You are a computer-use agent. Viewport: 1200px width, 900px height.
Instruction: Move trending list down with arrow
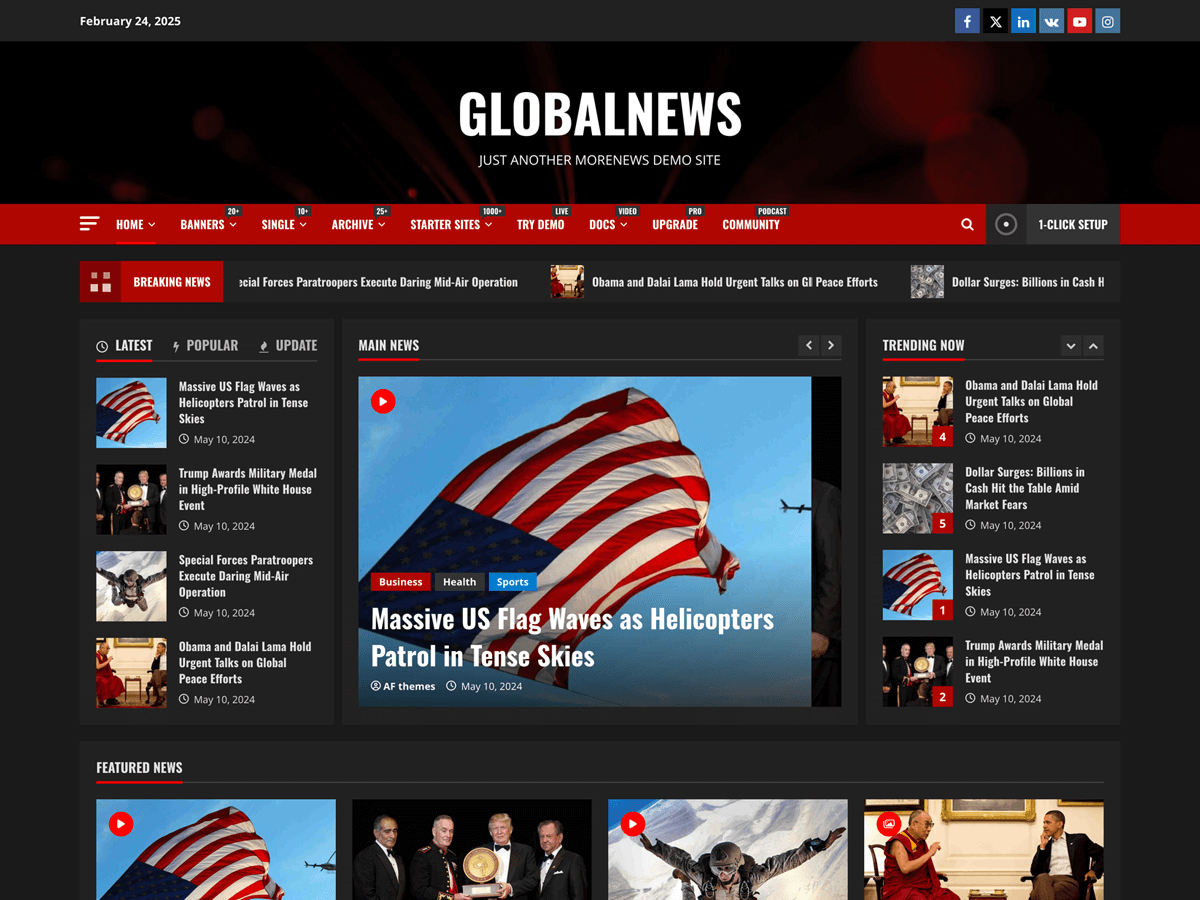point(1071,346)
